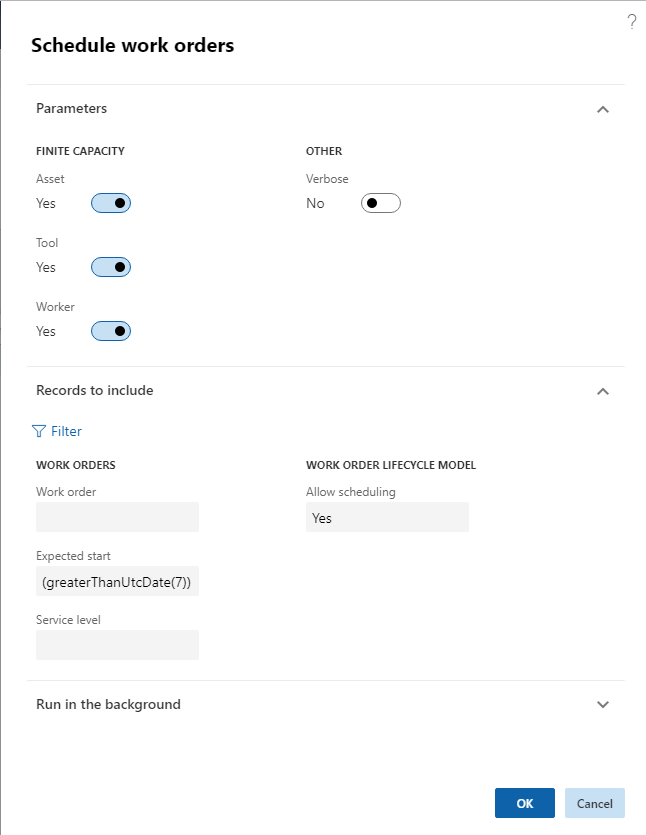Click the Worker label
The width and height of the screenshot is (646, 835).
[x=55, y=307]
